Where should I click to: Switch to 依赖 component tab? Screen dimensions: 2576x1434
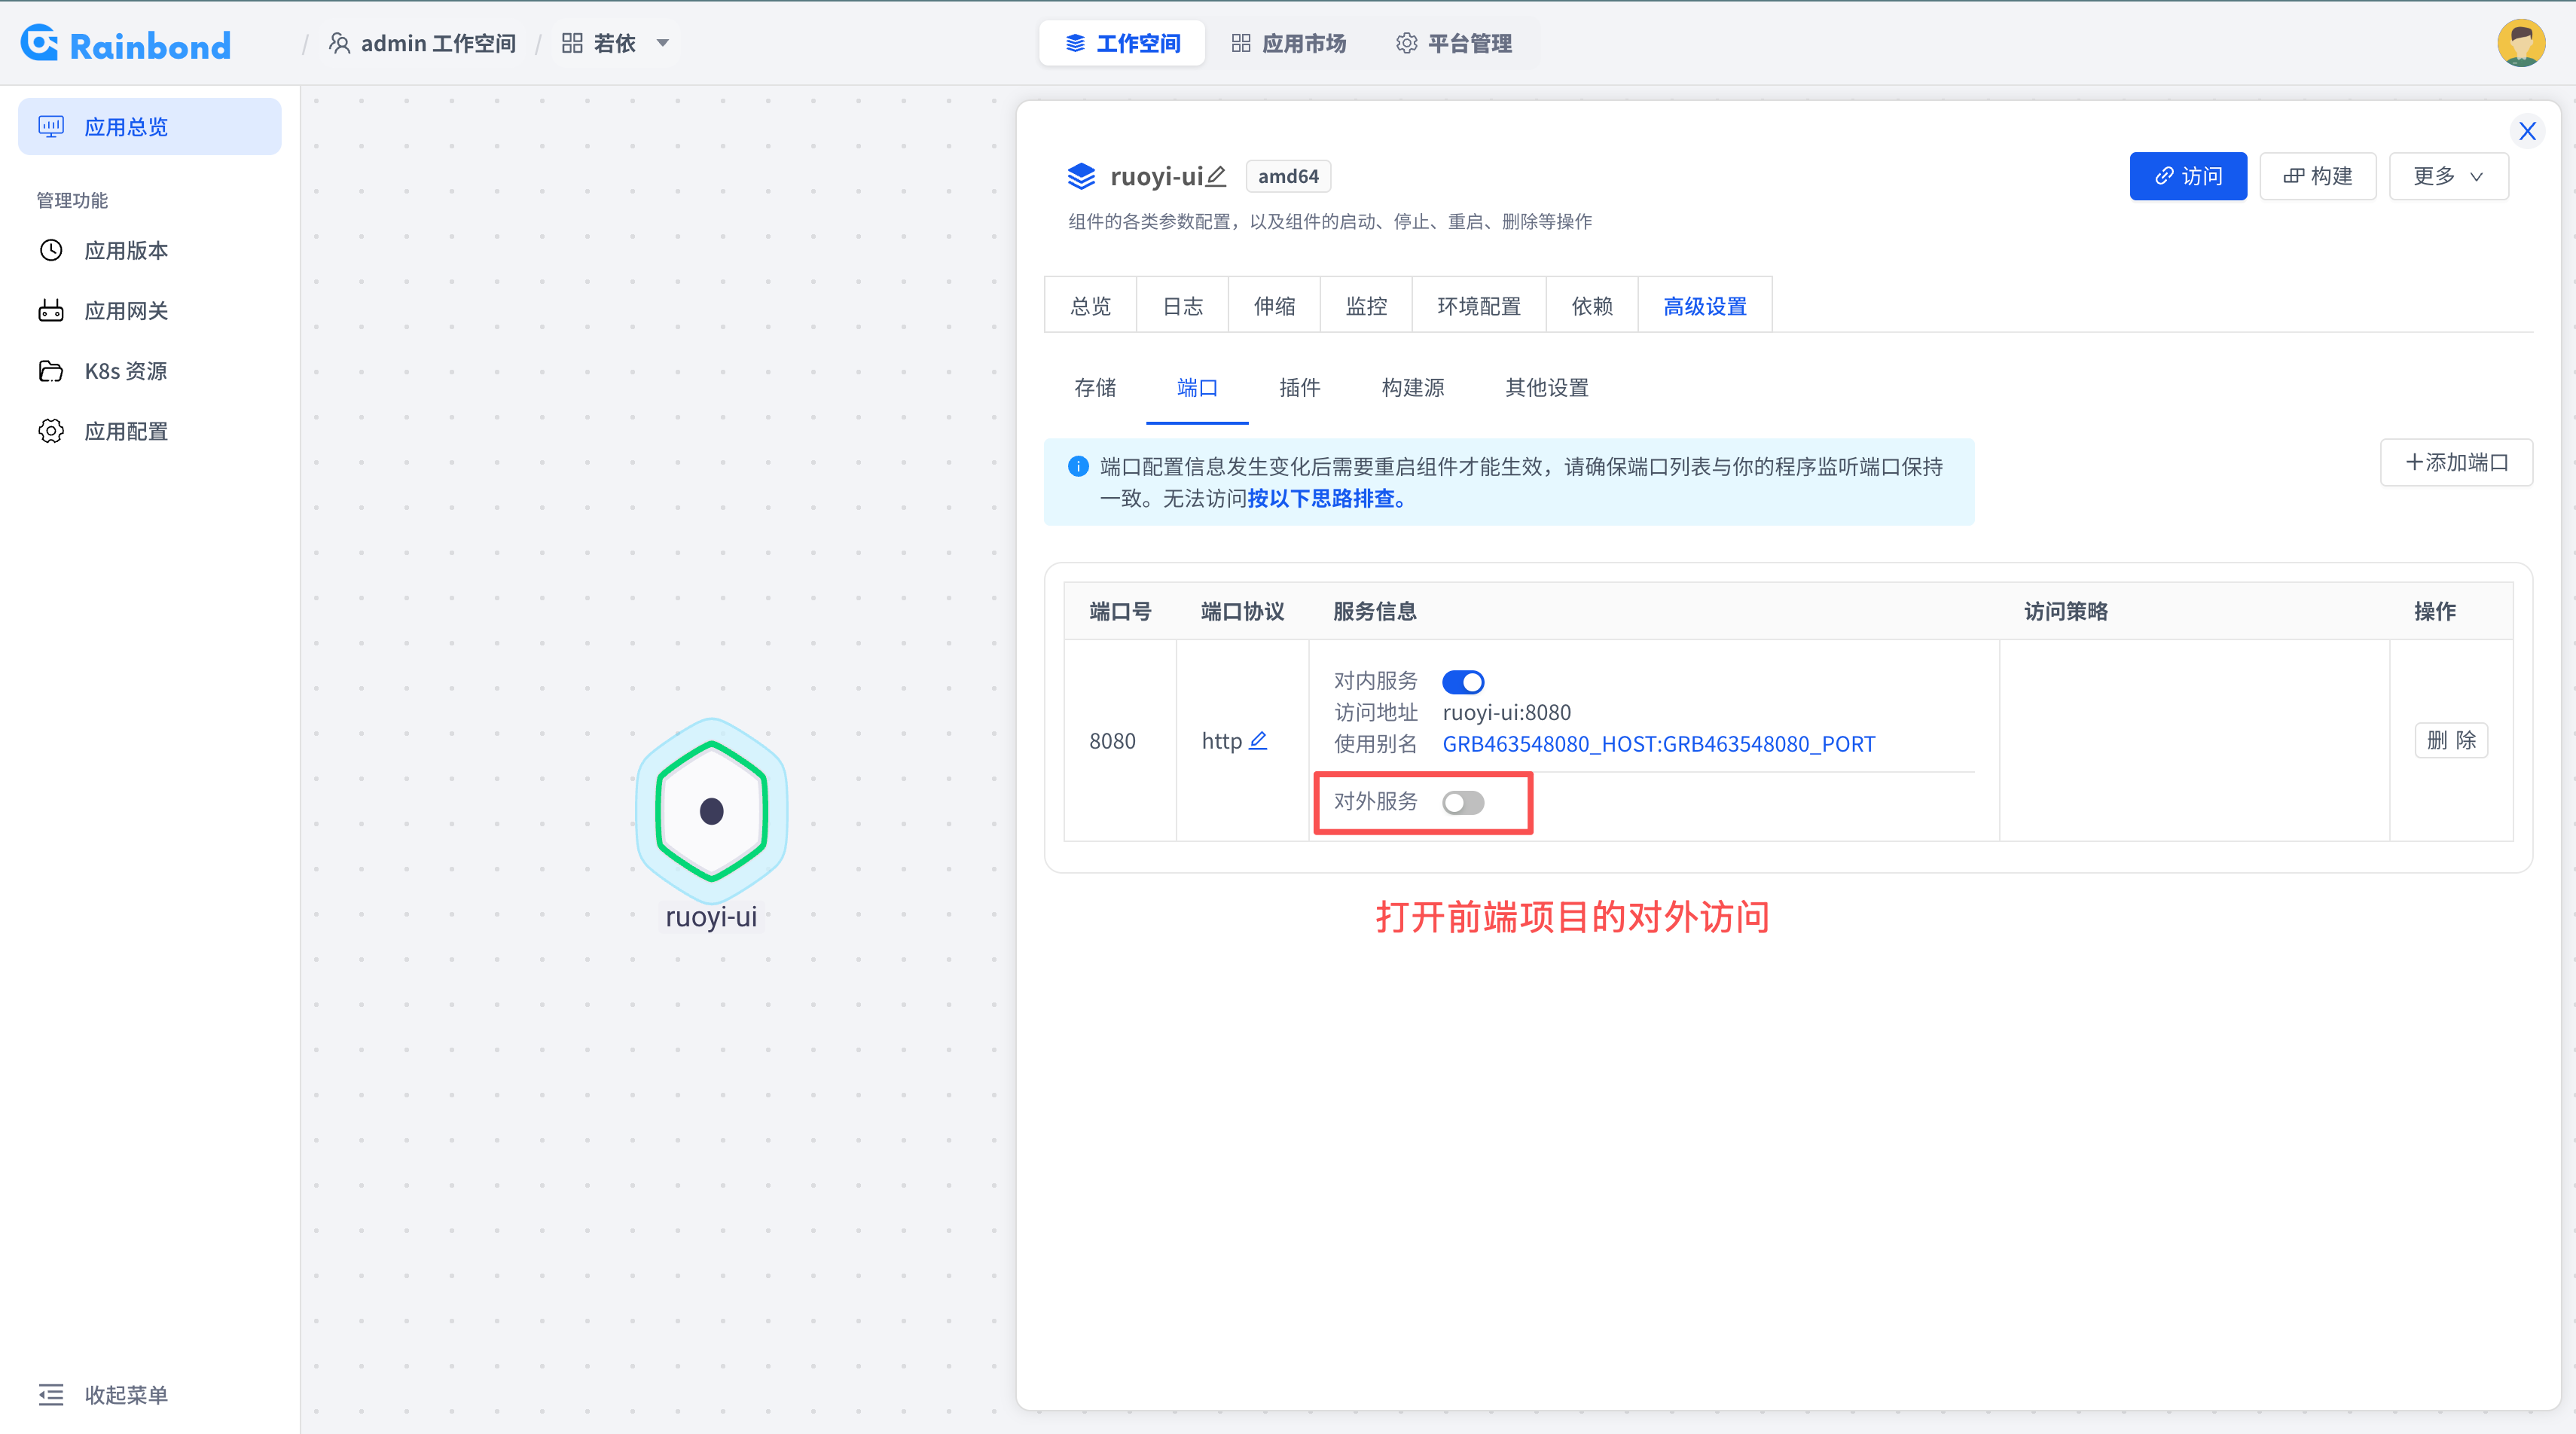point(1592,305)
